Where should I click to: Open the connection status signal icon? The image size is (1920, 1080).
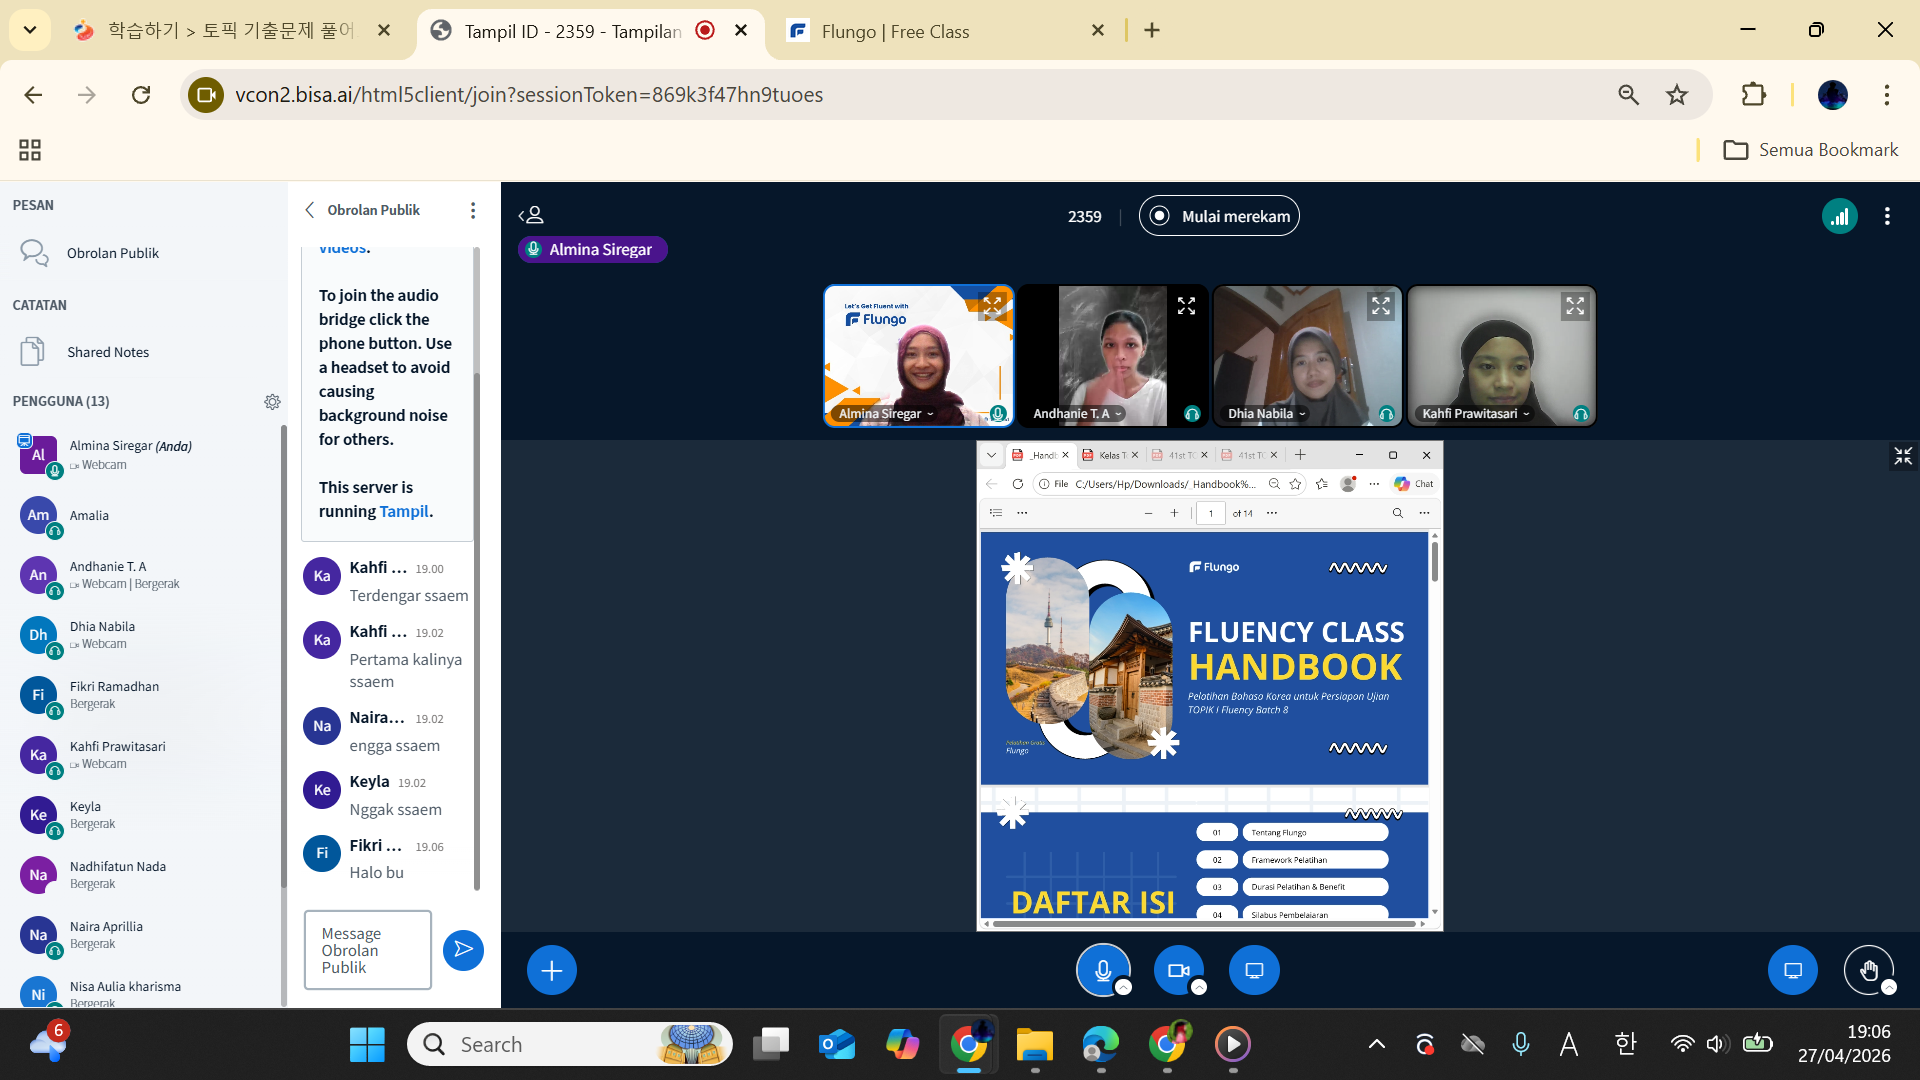point(1839,216)
